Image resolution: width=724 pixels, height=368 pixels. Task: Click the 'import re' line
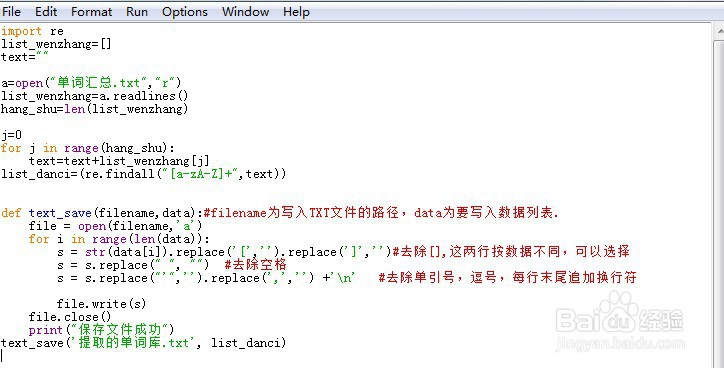tap(32, 31)
